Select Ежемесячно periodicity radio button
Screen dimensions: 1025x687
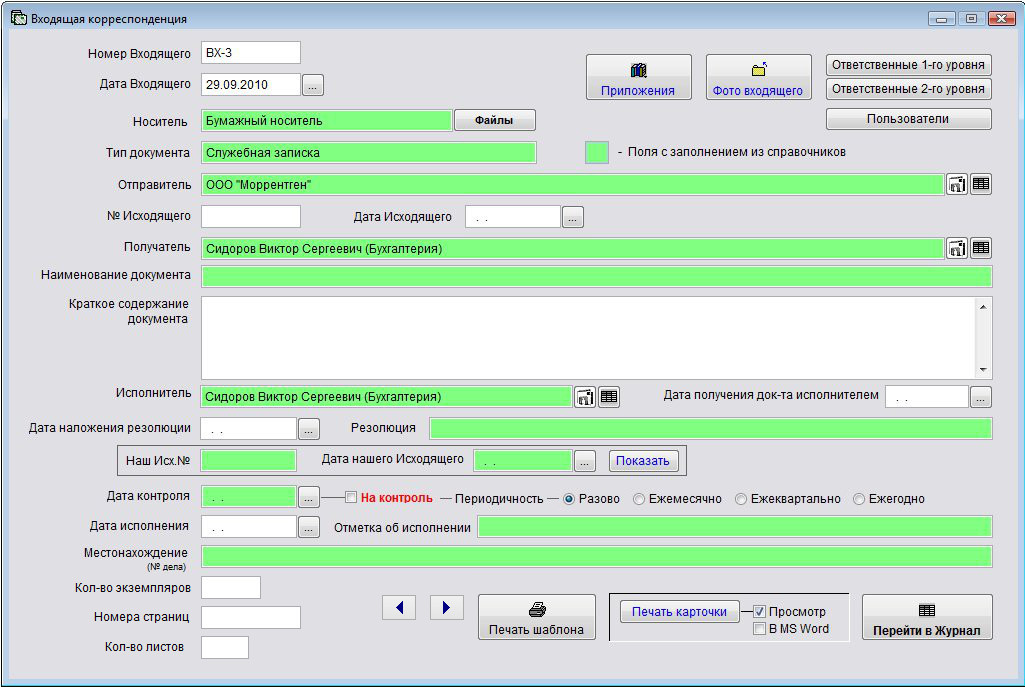[x=641, y=499]
